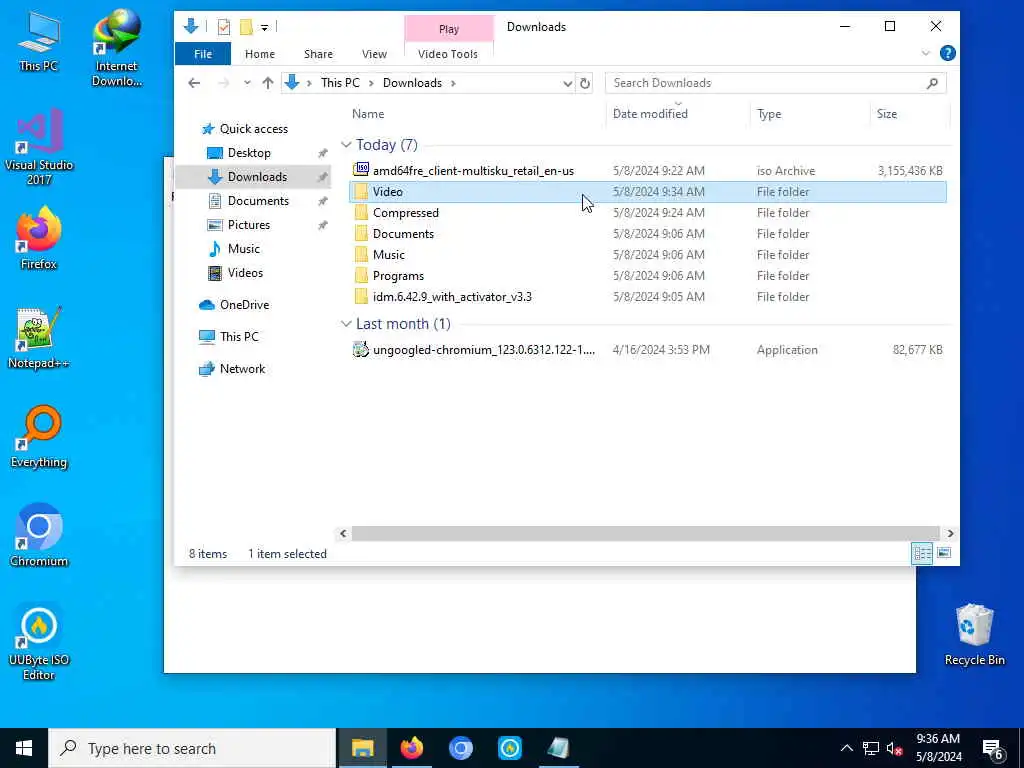1024x768 pixels.
Task: Select the Compressed folder row
Action: [647, 213]
